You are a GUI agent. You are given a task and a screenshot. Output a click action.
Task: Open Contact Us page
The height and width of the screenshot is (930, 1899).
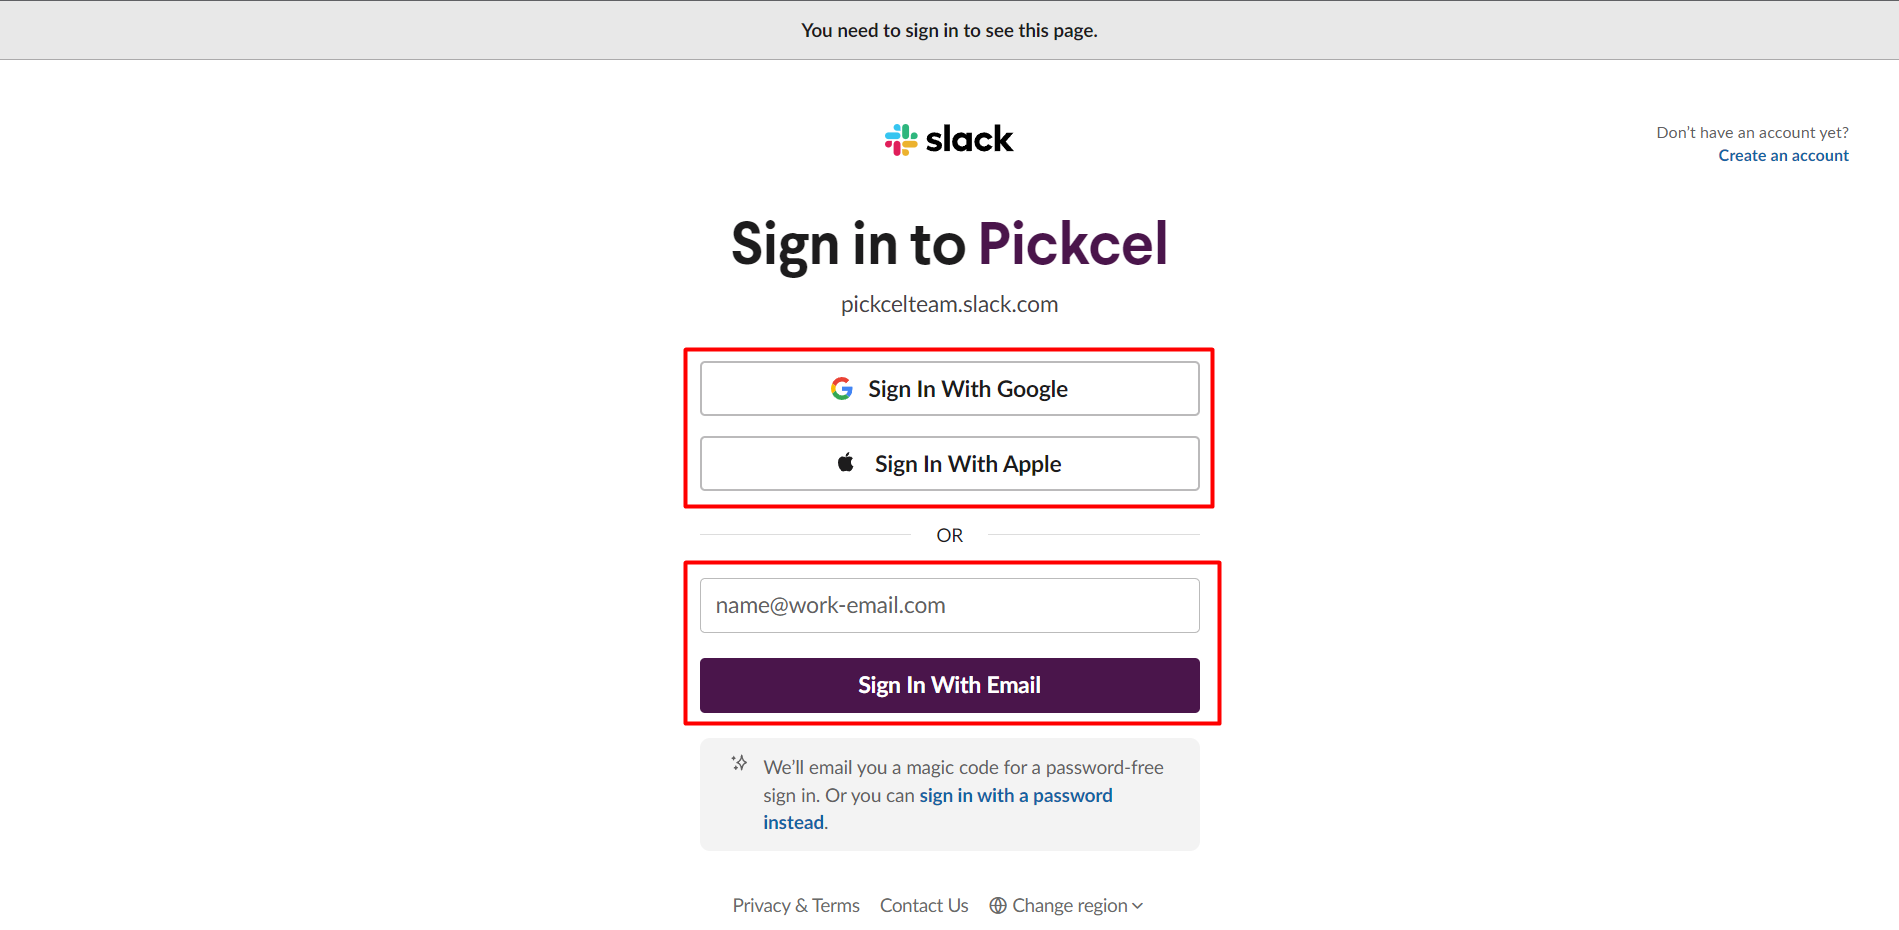[x=923, y=905]
